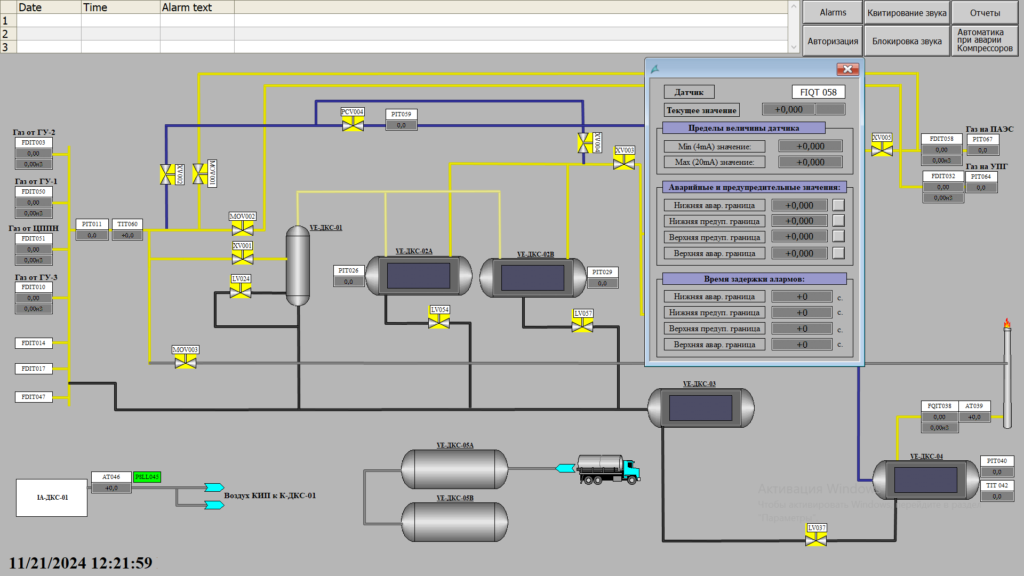Click the LV037 valve at the bottom
The height and width of the screenshot is (576, 1024).
pos(817,539)
